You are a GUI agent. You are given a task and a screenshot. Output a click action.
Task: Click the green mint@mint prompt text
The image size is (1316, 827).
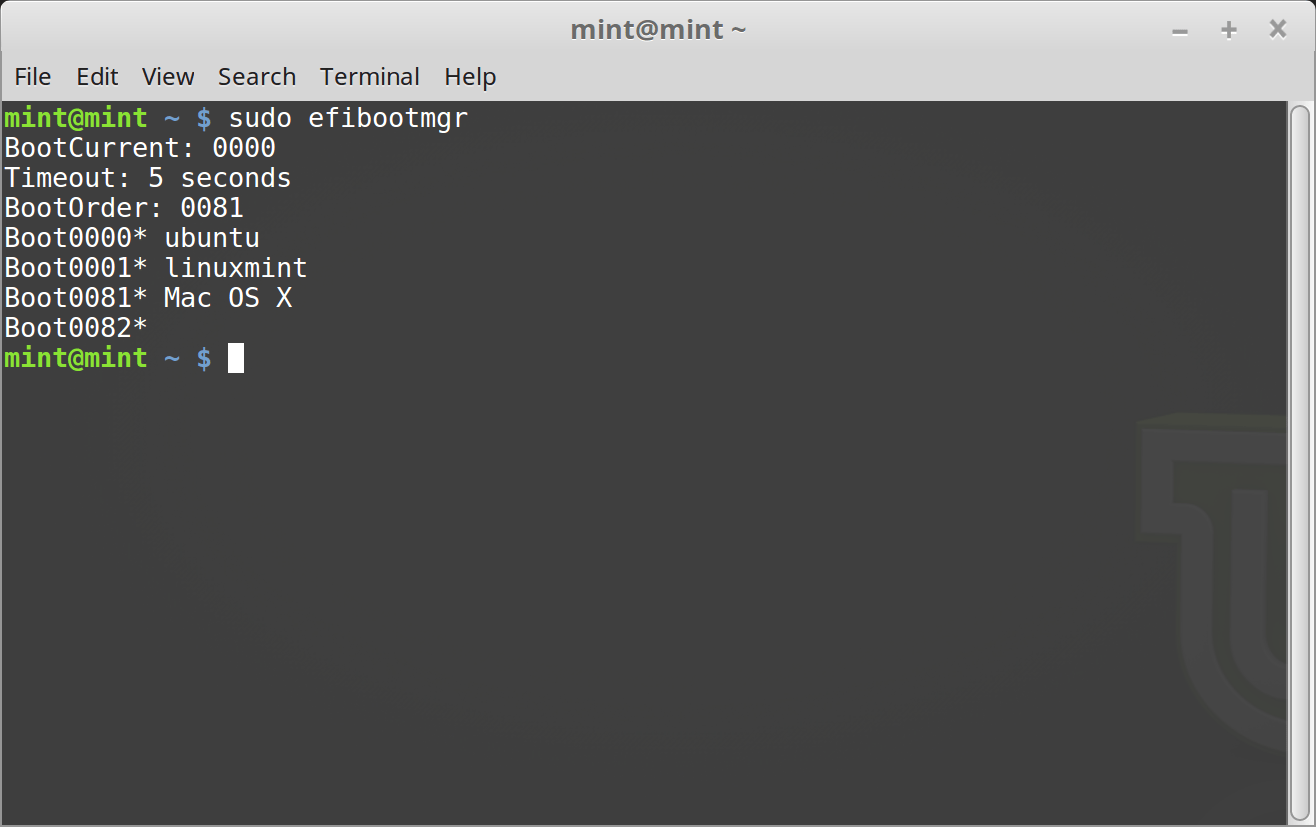75,358
